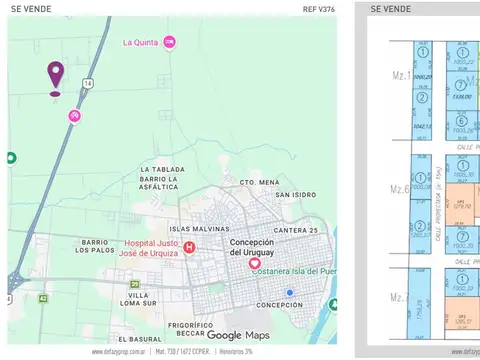Click the Mz.6 block label
The image size is (480, 360).
[x=400, y=189]
